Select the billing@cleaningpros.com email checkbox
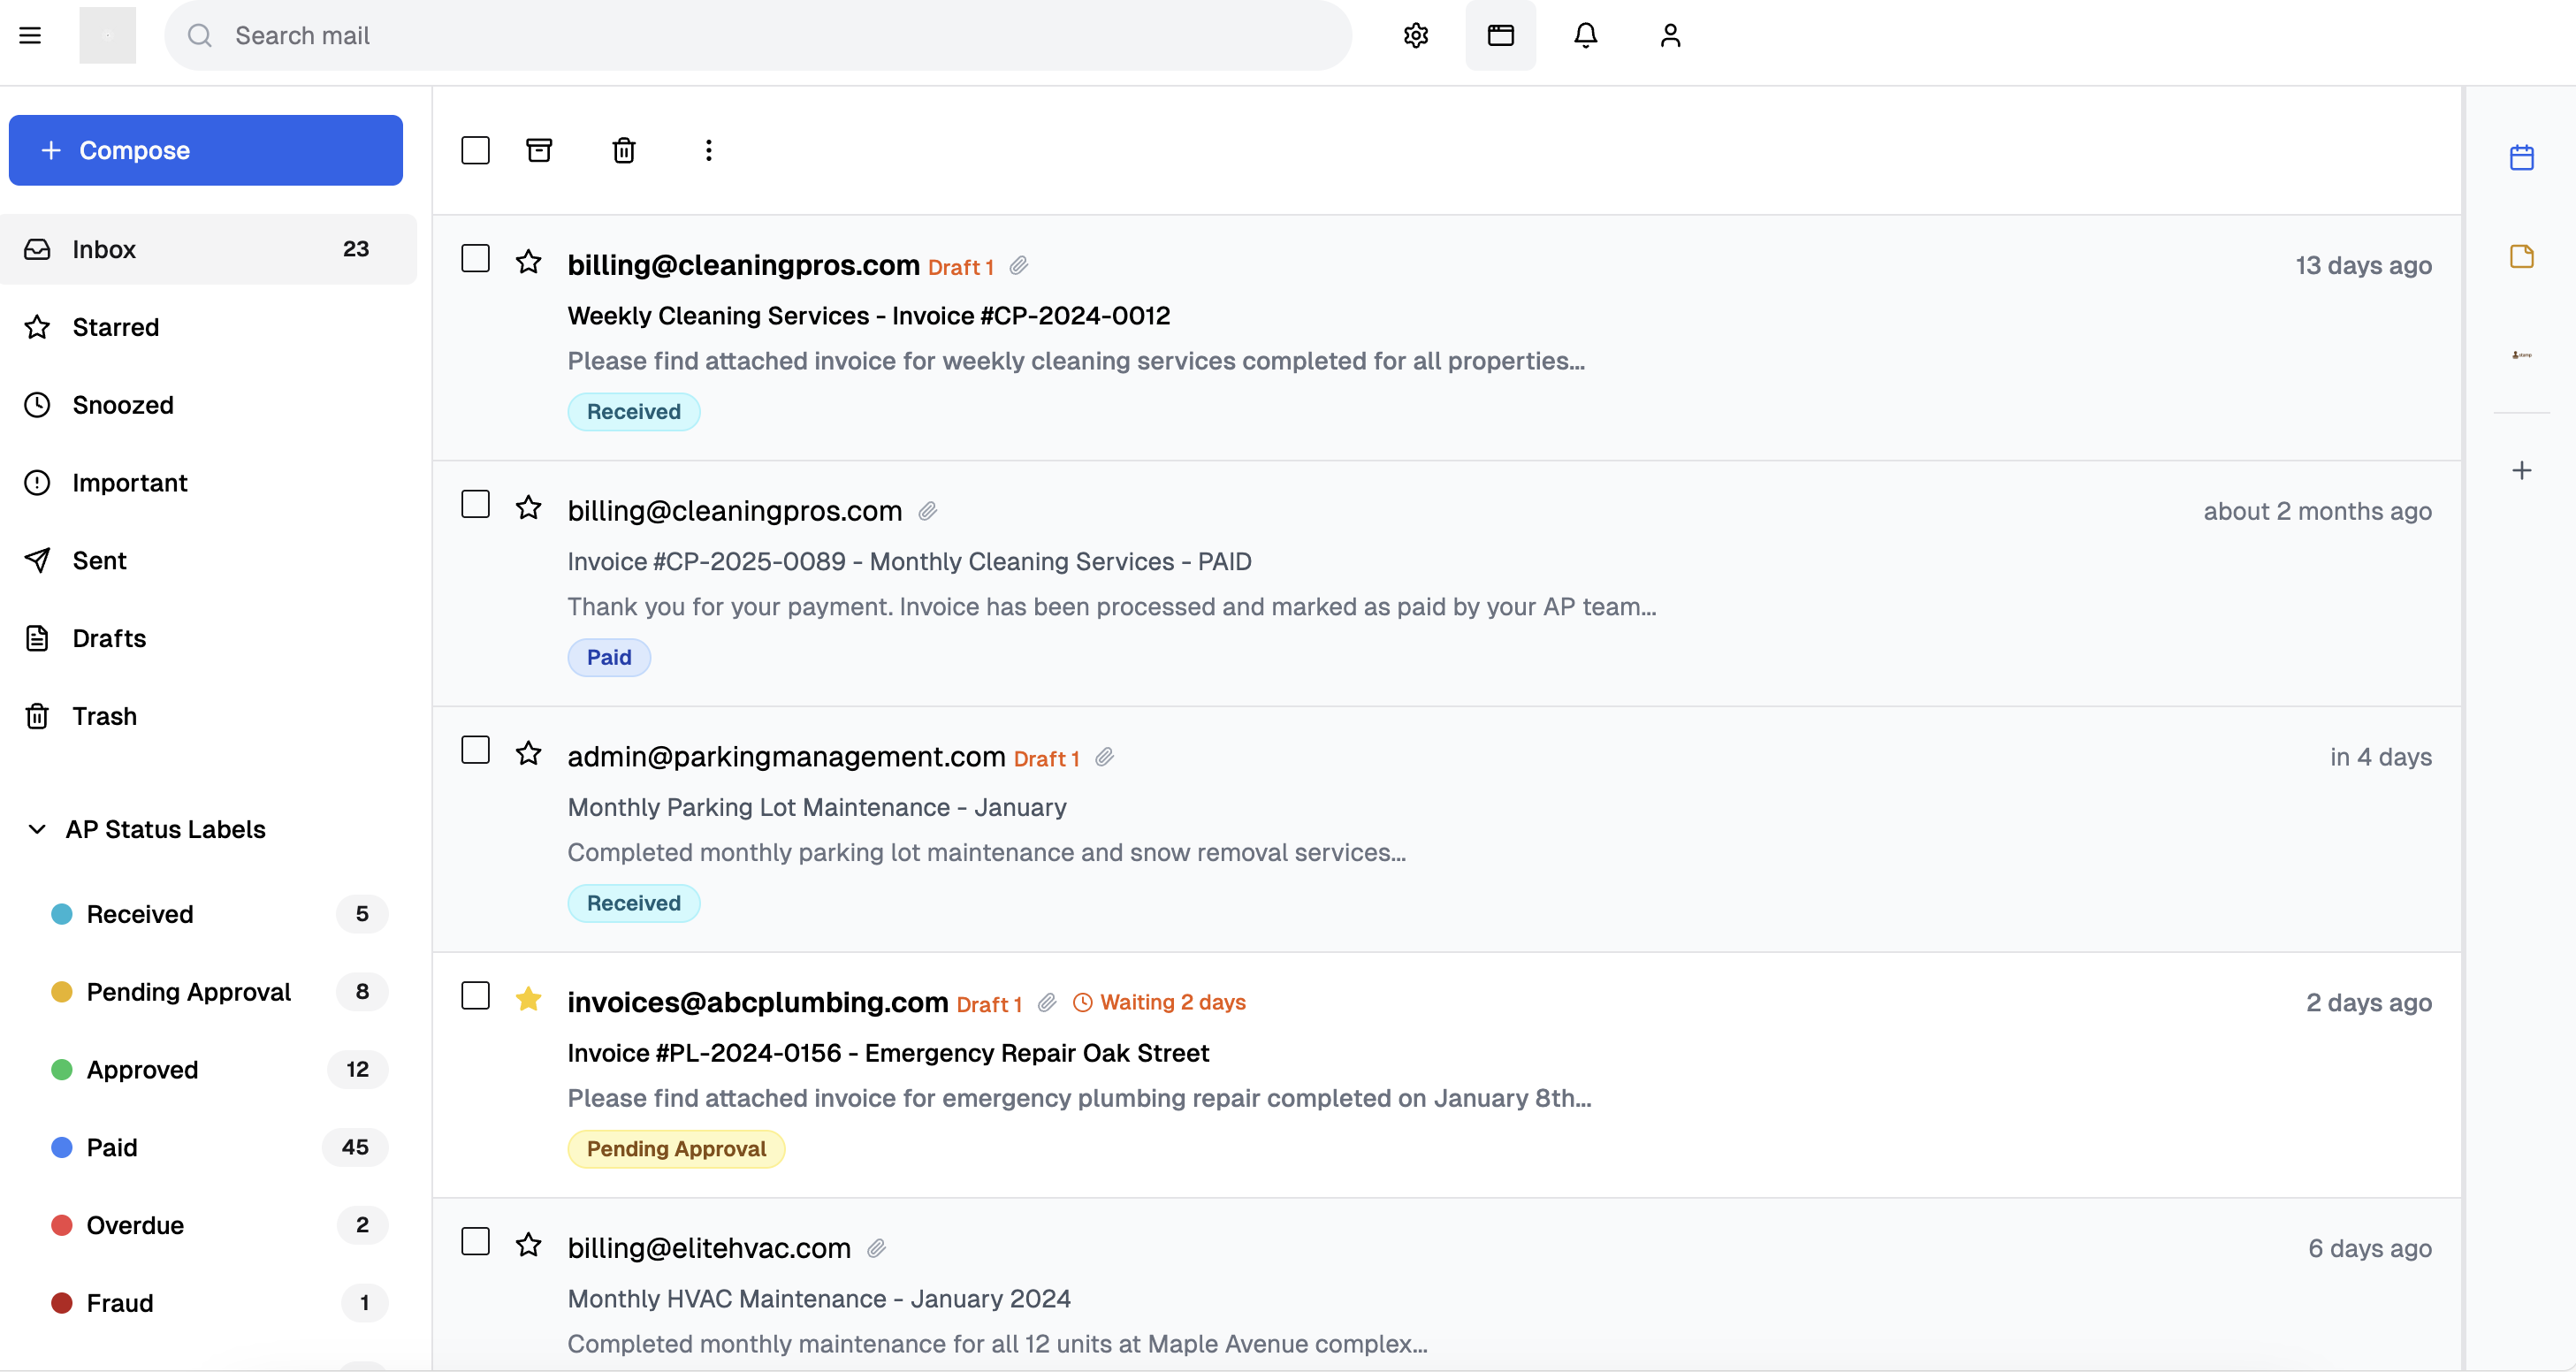The height and width of the screenshot is (1372, 2576). (475, 258)
